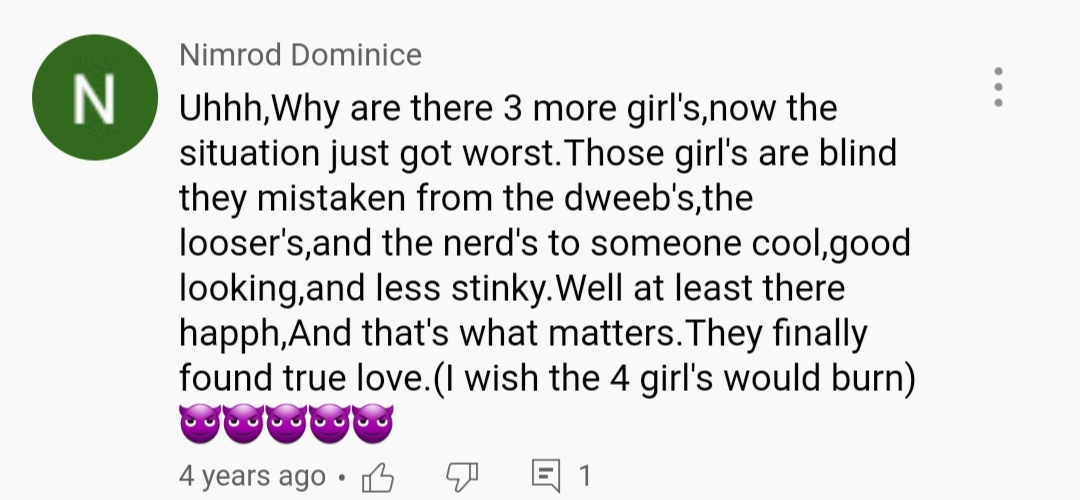
Task: Click the last purple devil emoji
Action: click(x=373, y=423)
